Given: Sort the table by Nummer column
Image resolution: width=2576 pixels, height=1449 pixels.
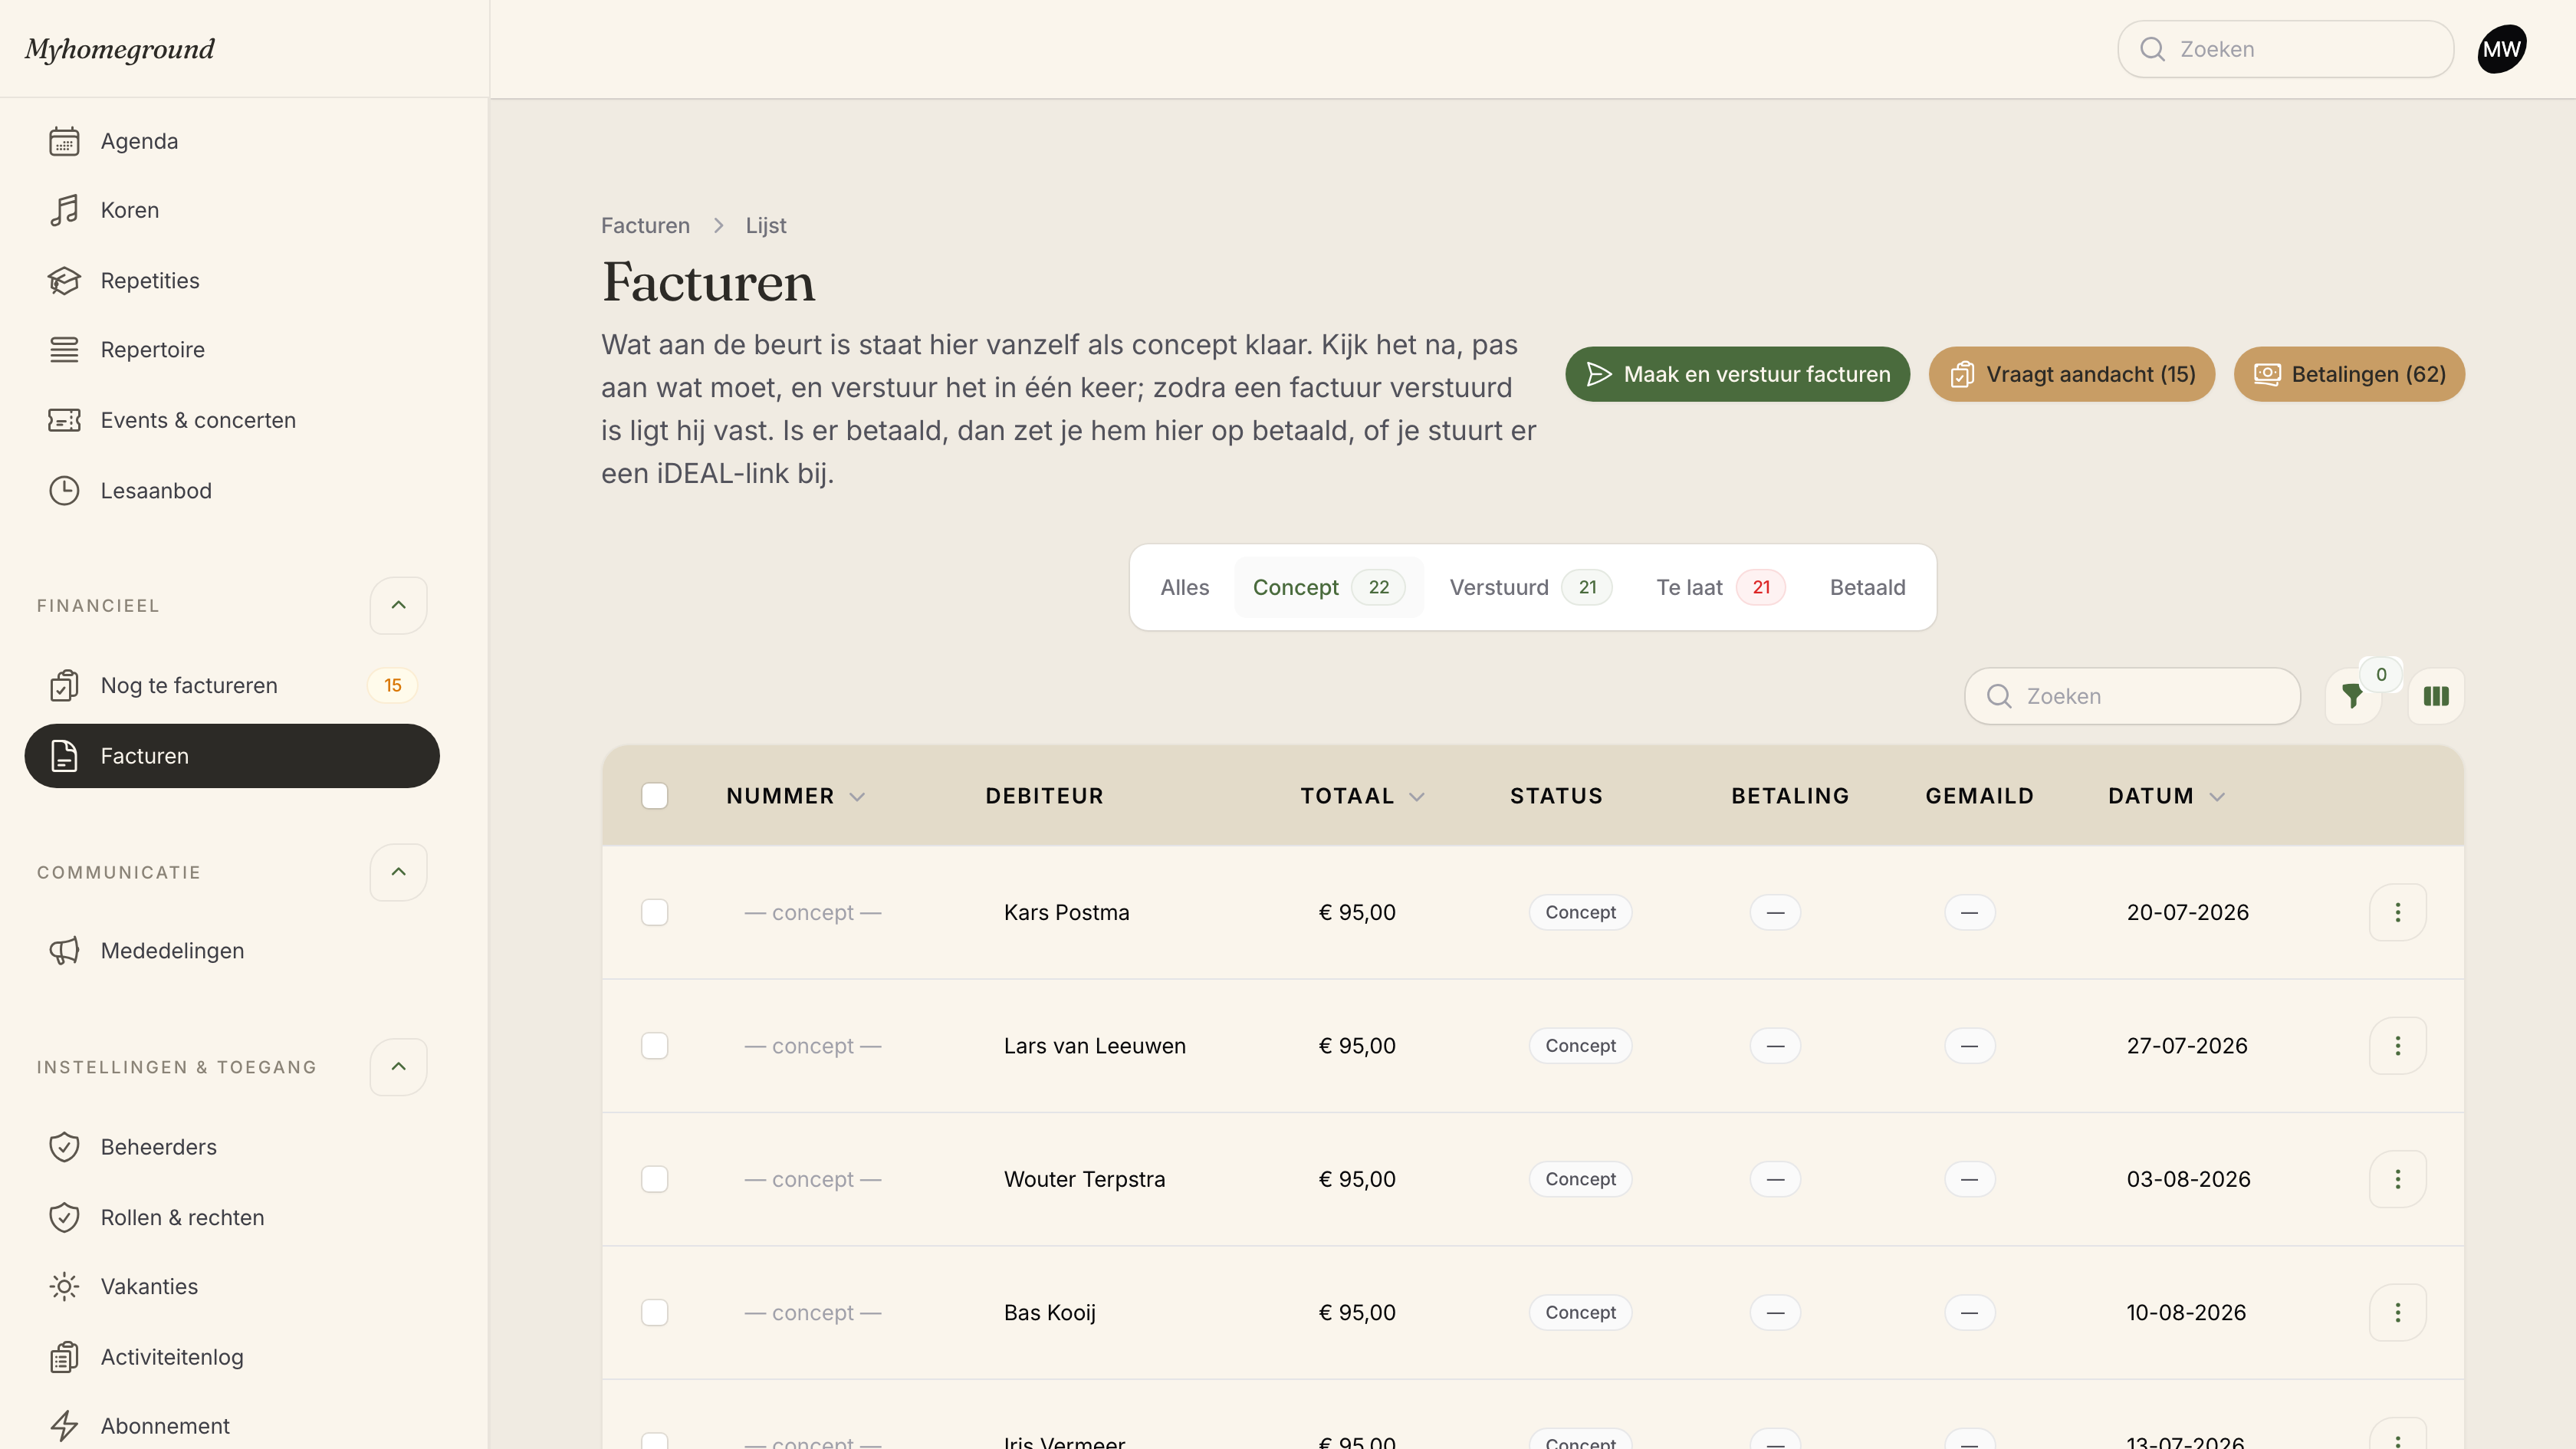Looking at the screenshot, I should pos(795,796).
